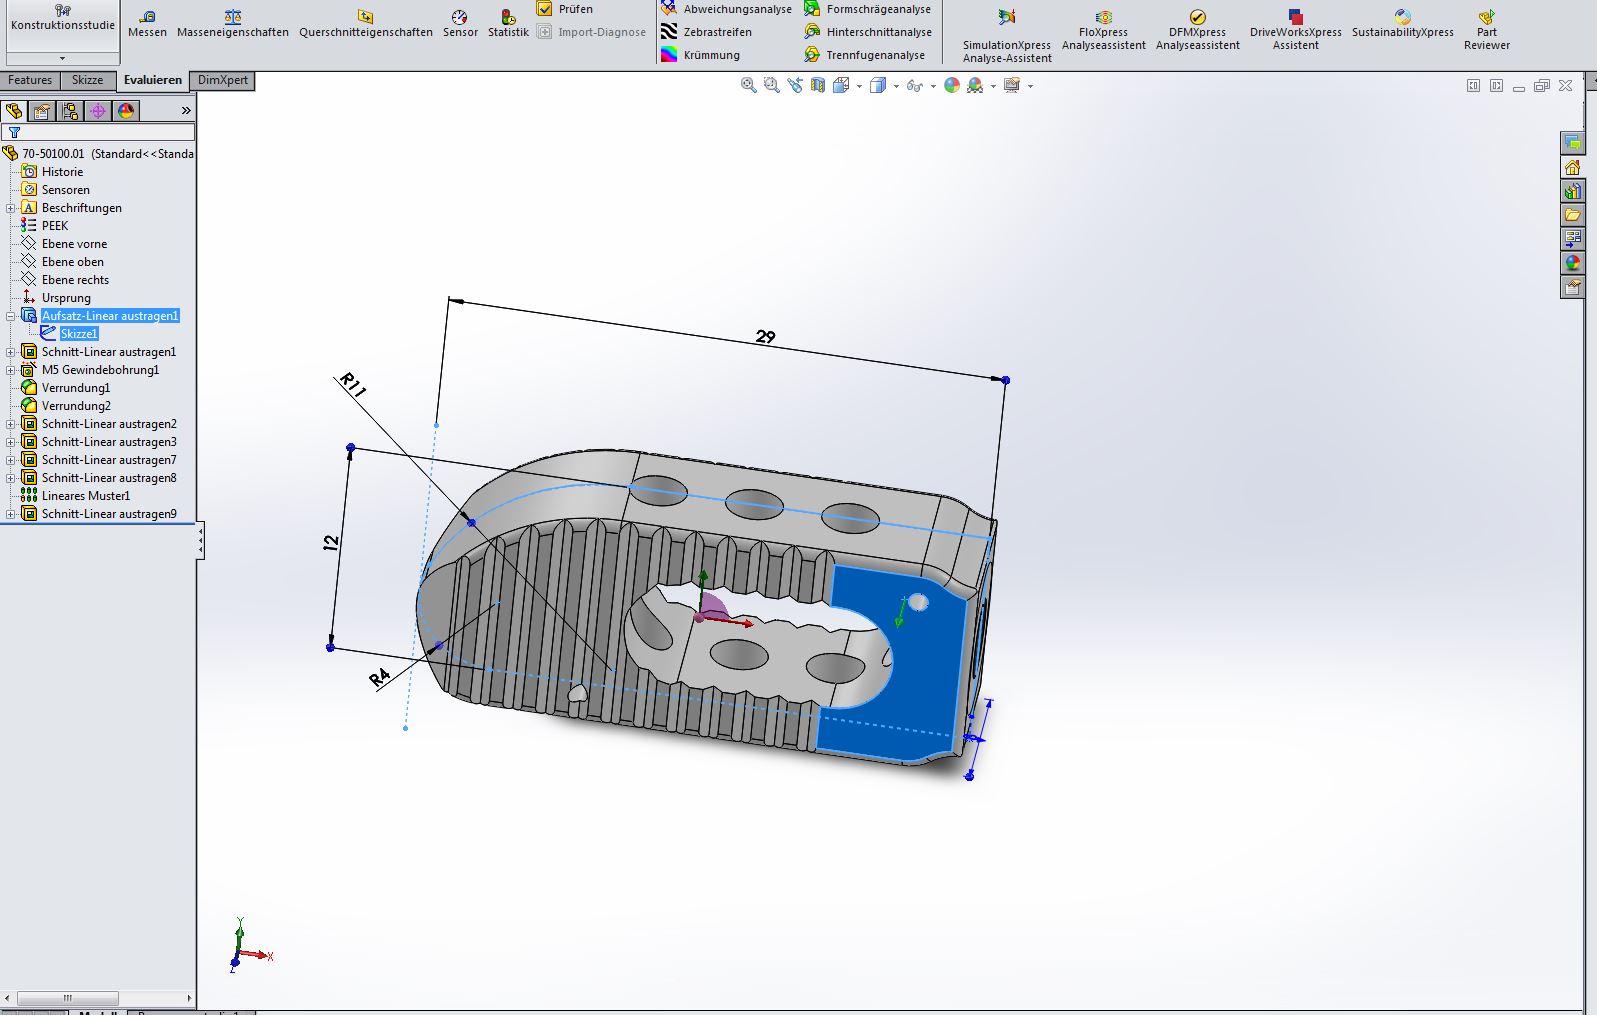The height and width of the screenshot is (1015, 1597).
Task: Launch the Statistik tool
Action: click(508, 23)
